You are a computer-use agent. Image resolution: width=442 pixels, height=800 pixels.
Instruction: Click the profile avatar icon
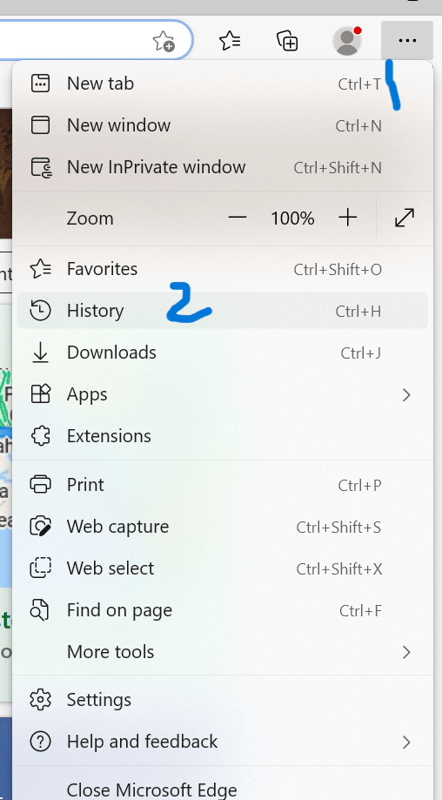tap(348, 40)
